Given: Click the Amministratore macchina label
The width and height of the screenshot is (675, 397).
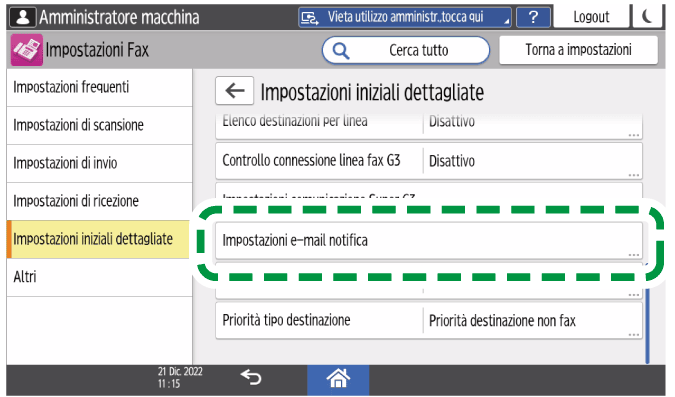Looking at the screenshot, I should pyautogui.click(x=119, y=17).
